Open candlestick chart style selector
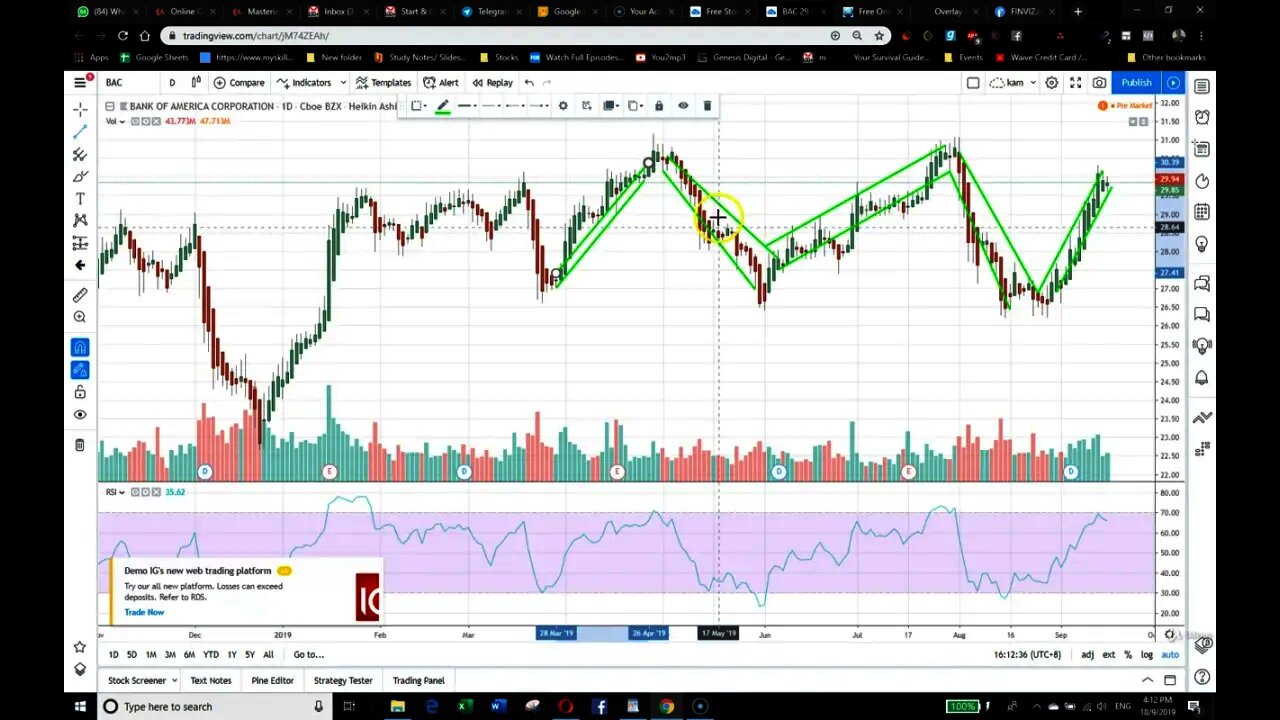The width and height of the screenshot is (1280, 720). [196, 82]
